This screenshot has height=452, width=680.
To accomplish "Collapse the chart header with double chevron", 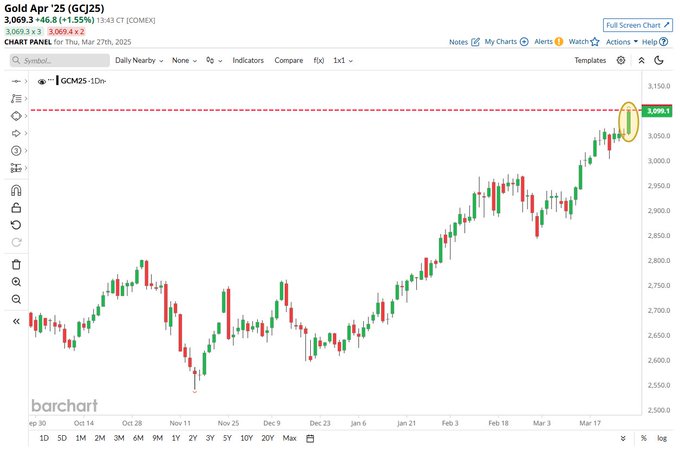I will point(641,60).
